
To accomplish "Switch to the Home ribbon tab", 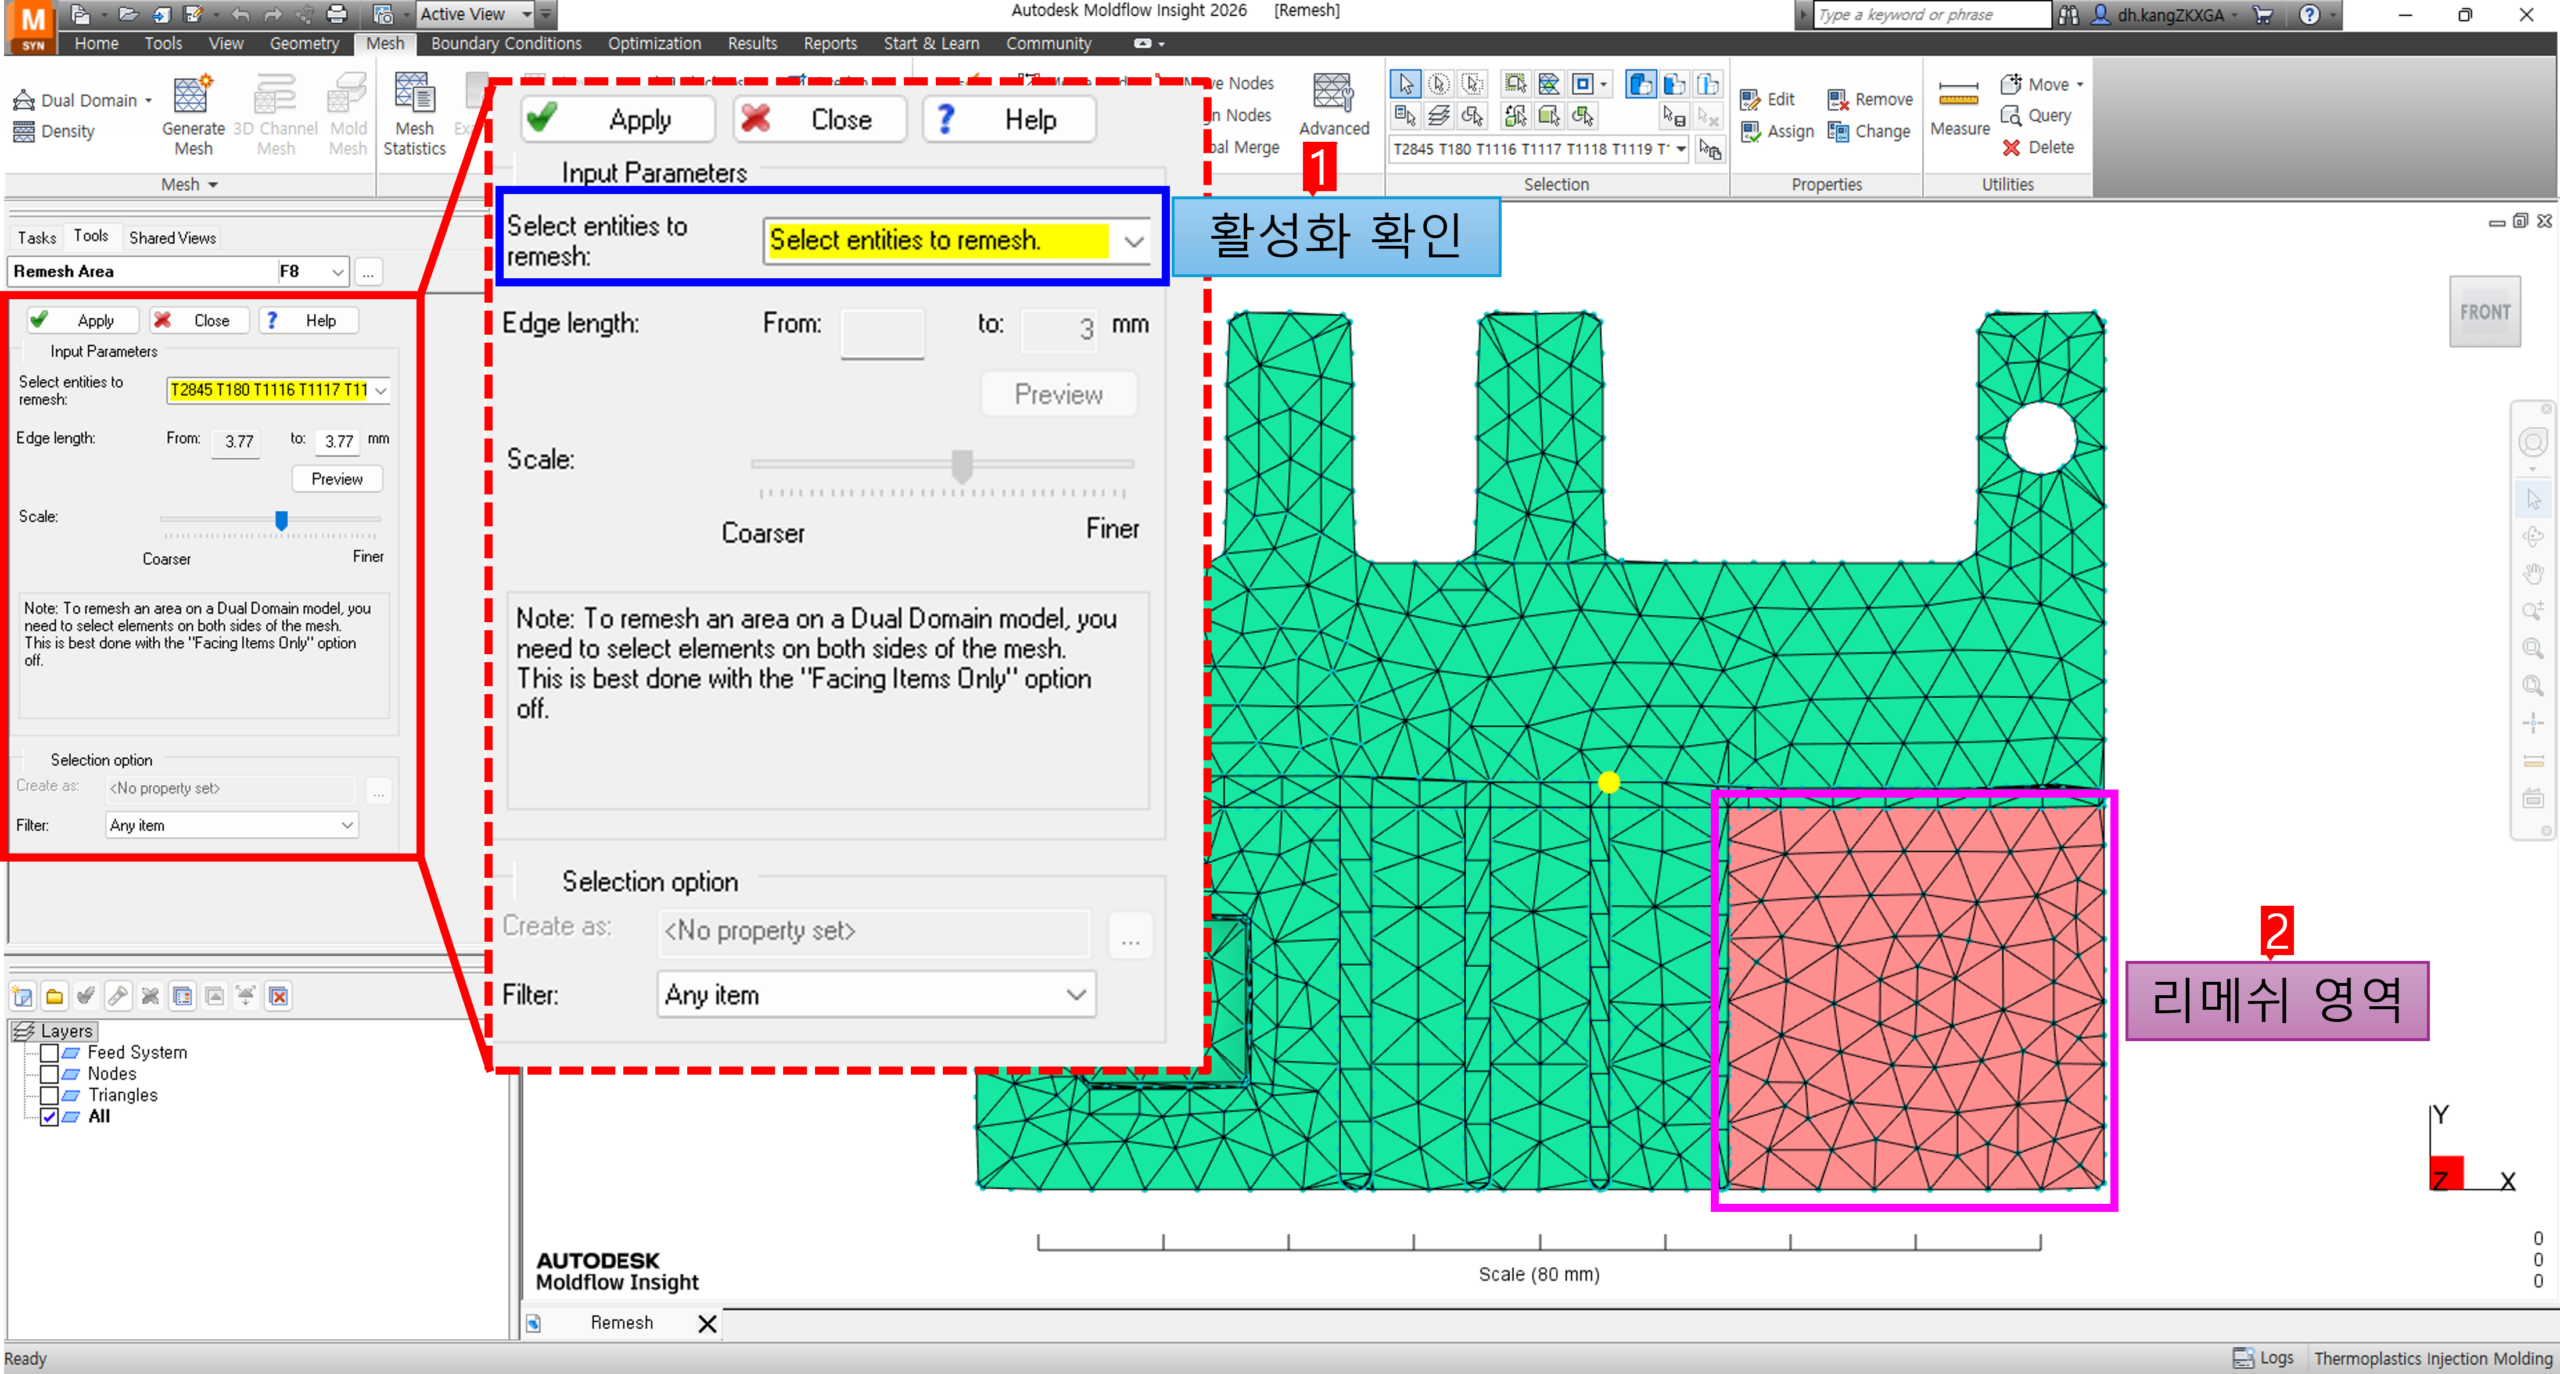I will [96, 43].
